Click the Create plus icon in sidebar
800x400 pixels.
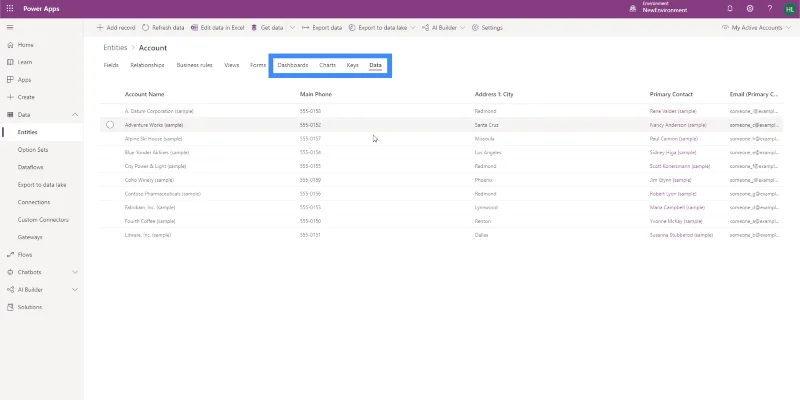(10, 97)
